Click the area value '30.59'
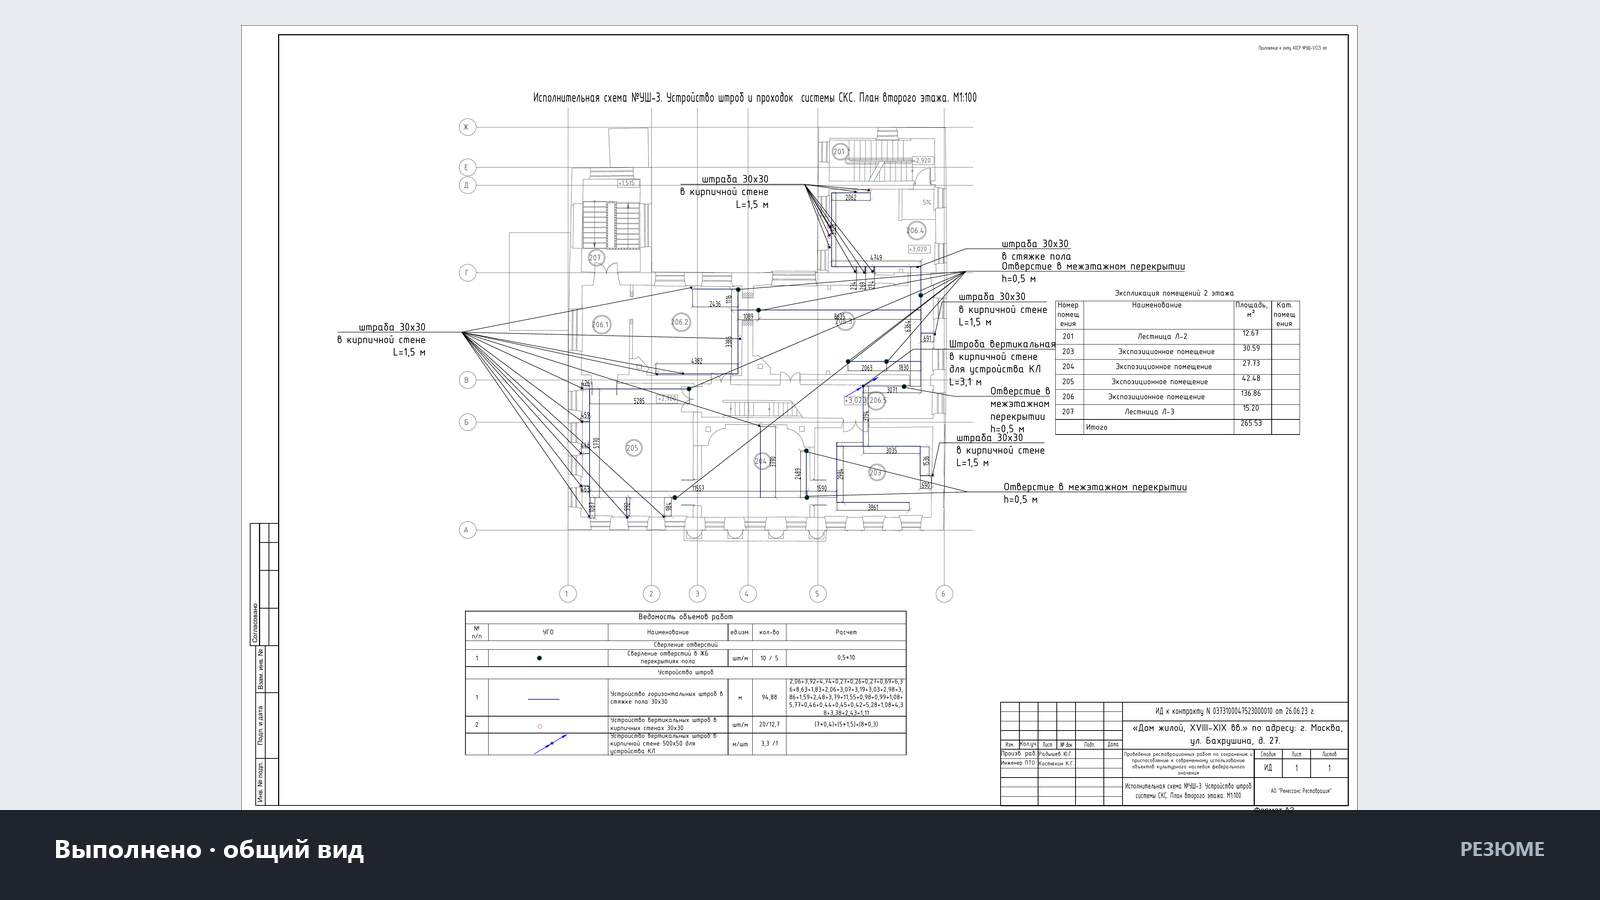This screenshot has width=1600, height=900. pos(1250,348)
